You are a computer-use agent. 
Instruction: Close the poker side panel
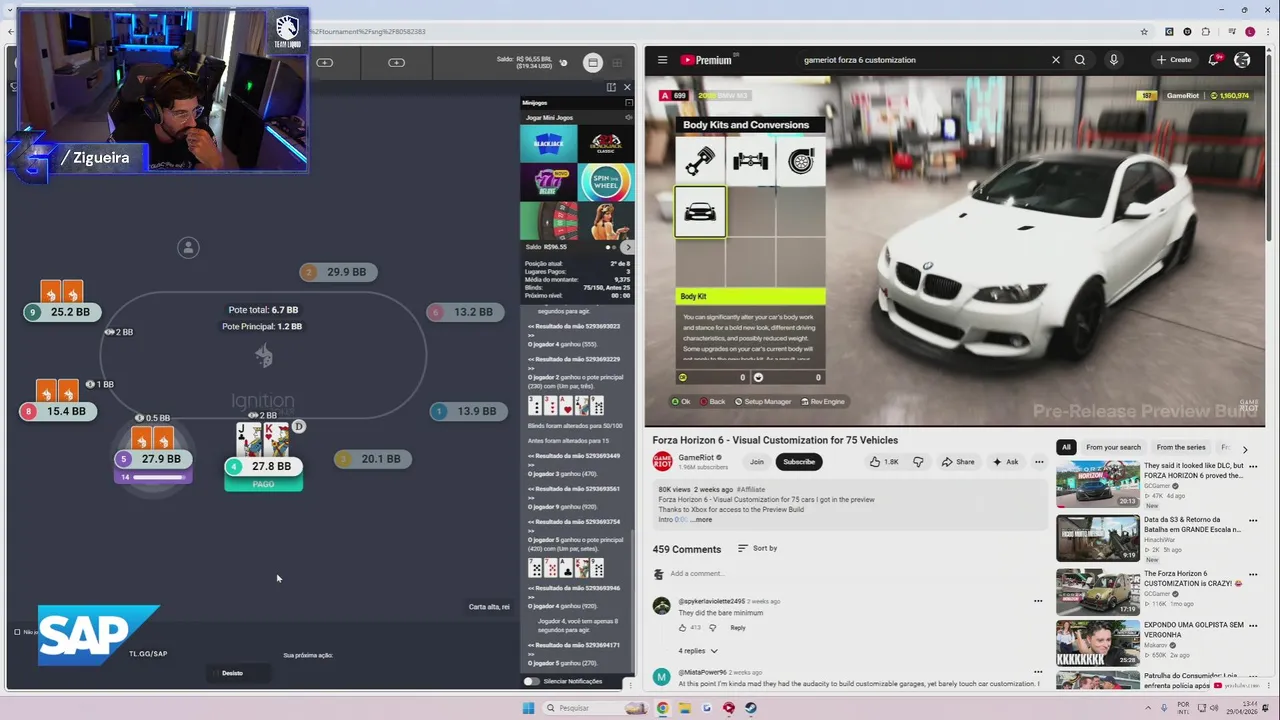click(627, 87)
